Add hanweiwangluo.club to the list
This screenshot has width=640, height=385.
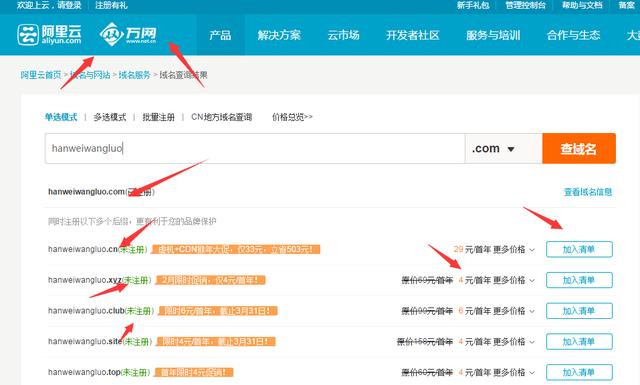[579, 311]
